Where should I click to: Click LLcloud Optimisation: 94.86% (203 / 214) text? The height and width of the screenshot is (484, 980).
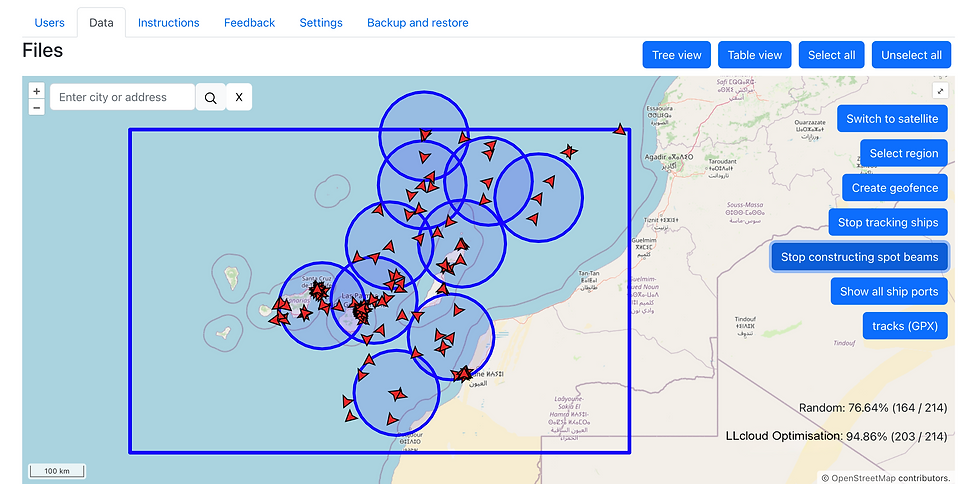pos(836,436)
